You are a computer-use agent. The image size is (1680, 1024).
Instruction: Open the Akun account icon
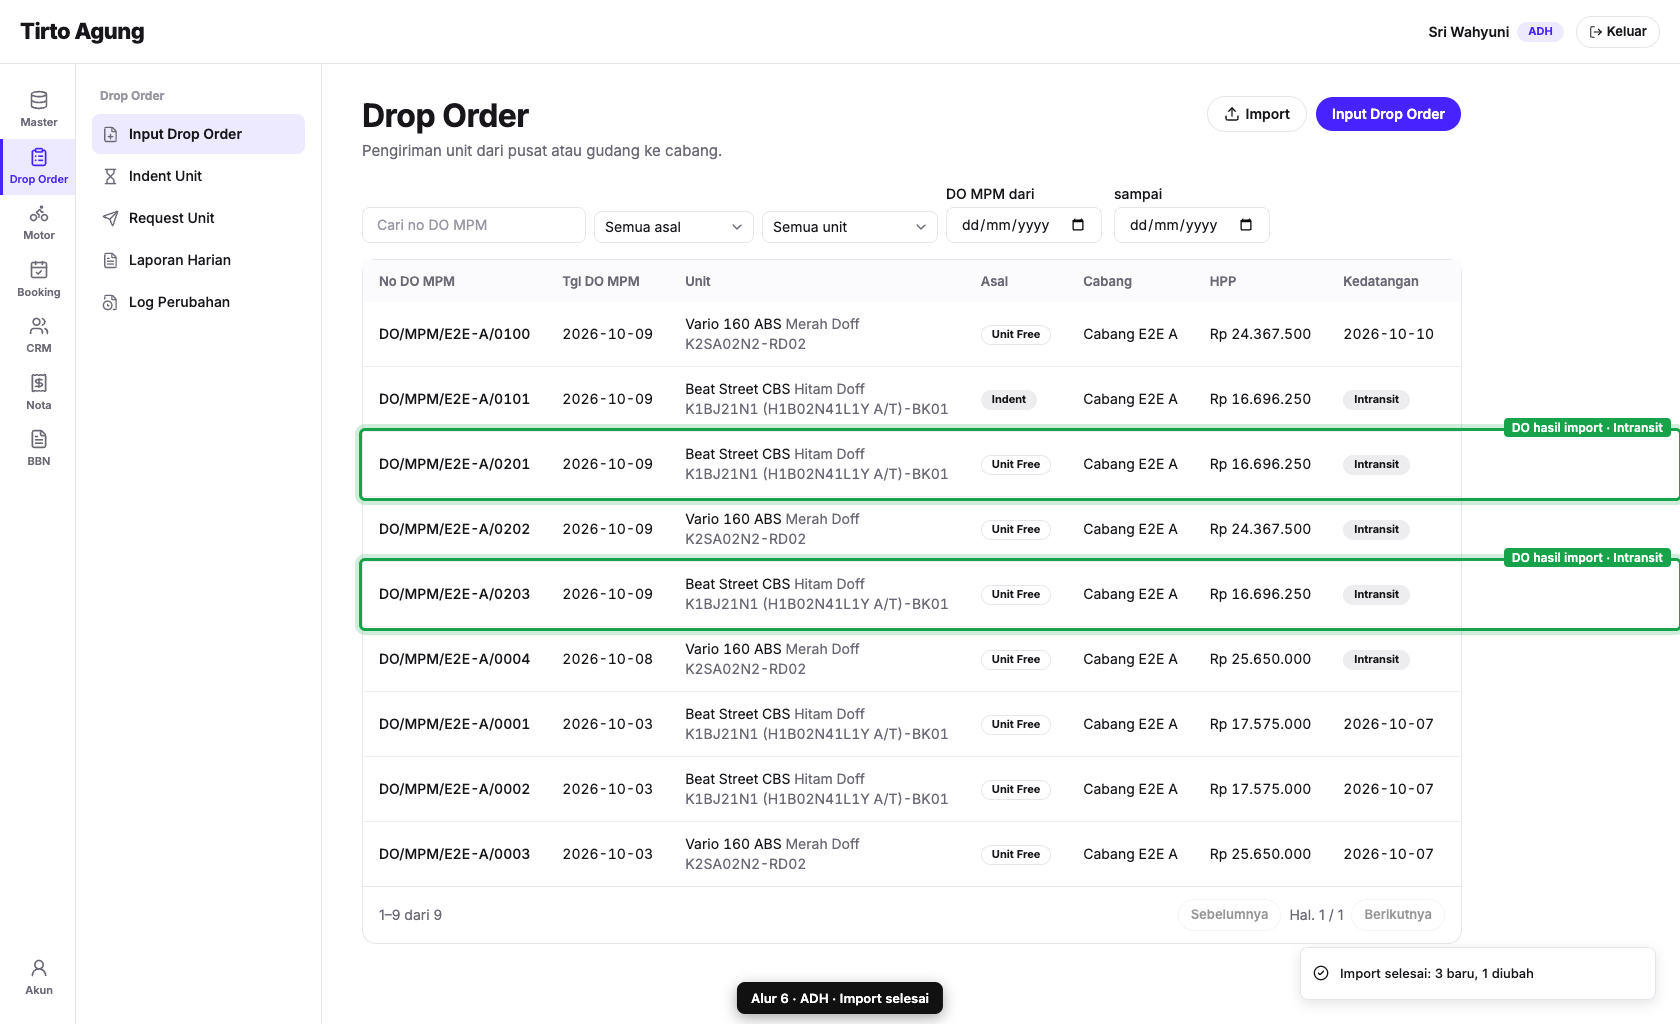click(38, 977)
